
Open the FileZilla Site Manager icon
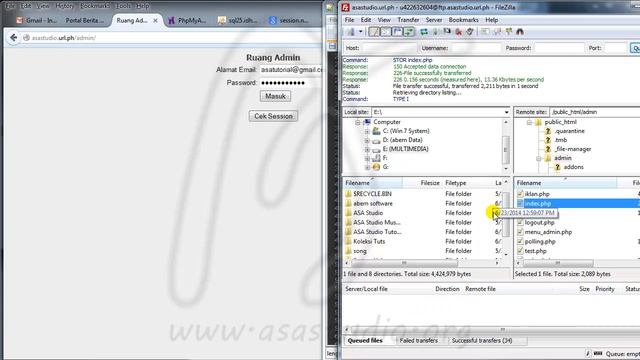(x=351, y=32)
